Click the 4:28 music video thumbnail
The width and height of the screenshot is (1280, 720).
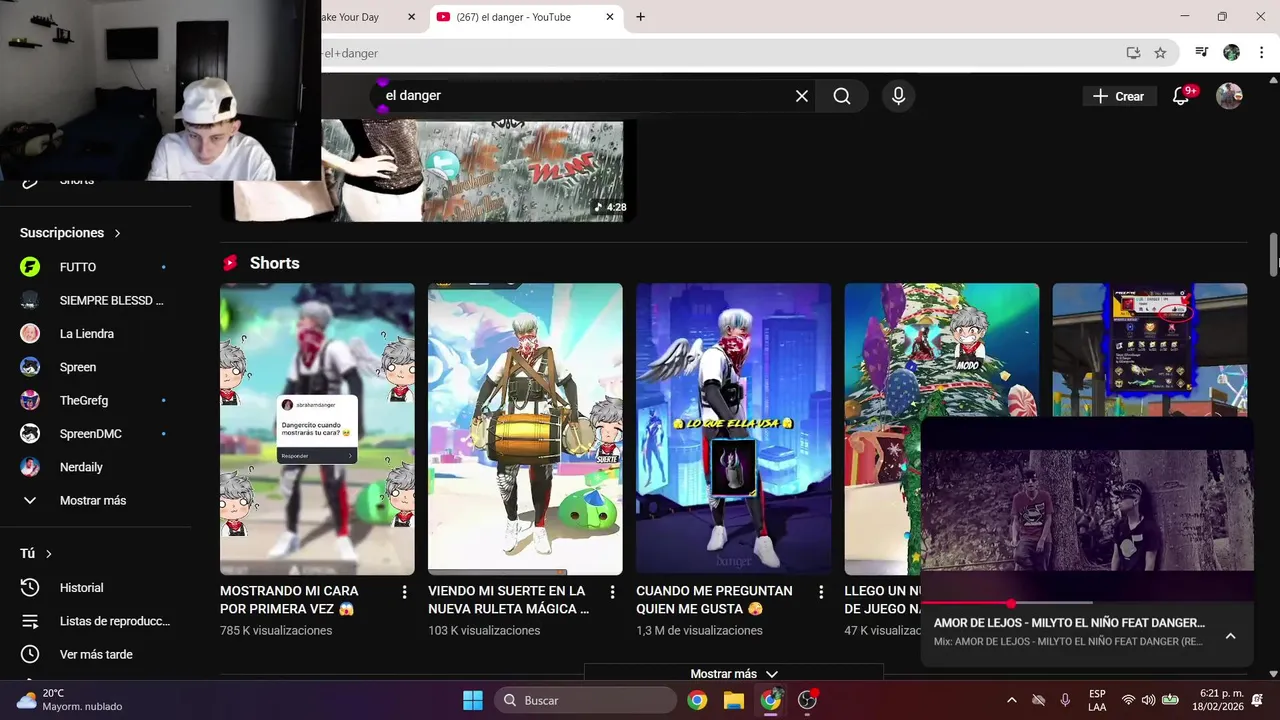pos(428,170)
